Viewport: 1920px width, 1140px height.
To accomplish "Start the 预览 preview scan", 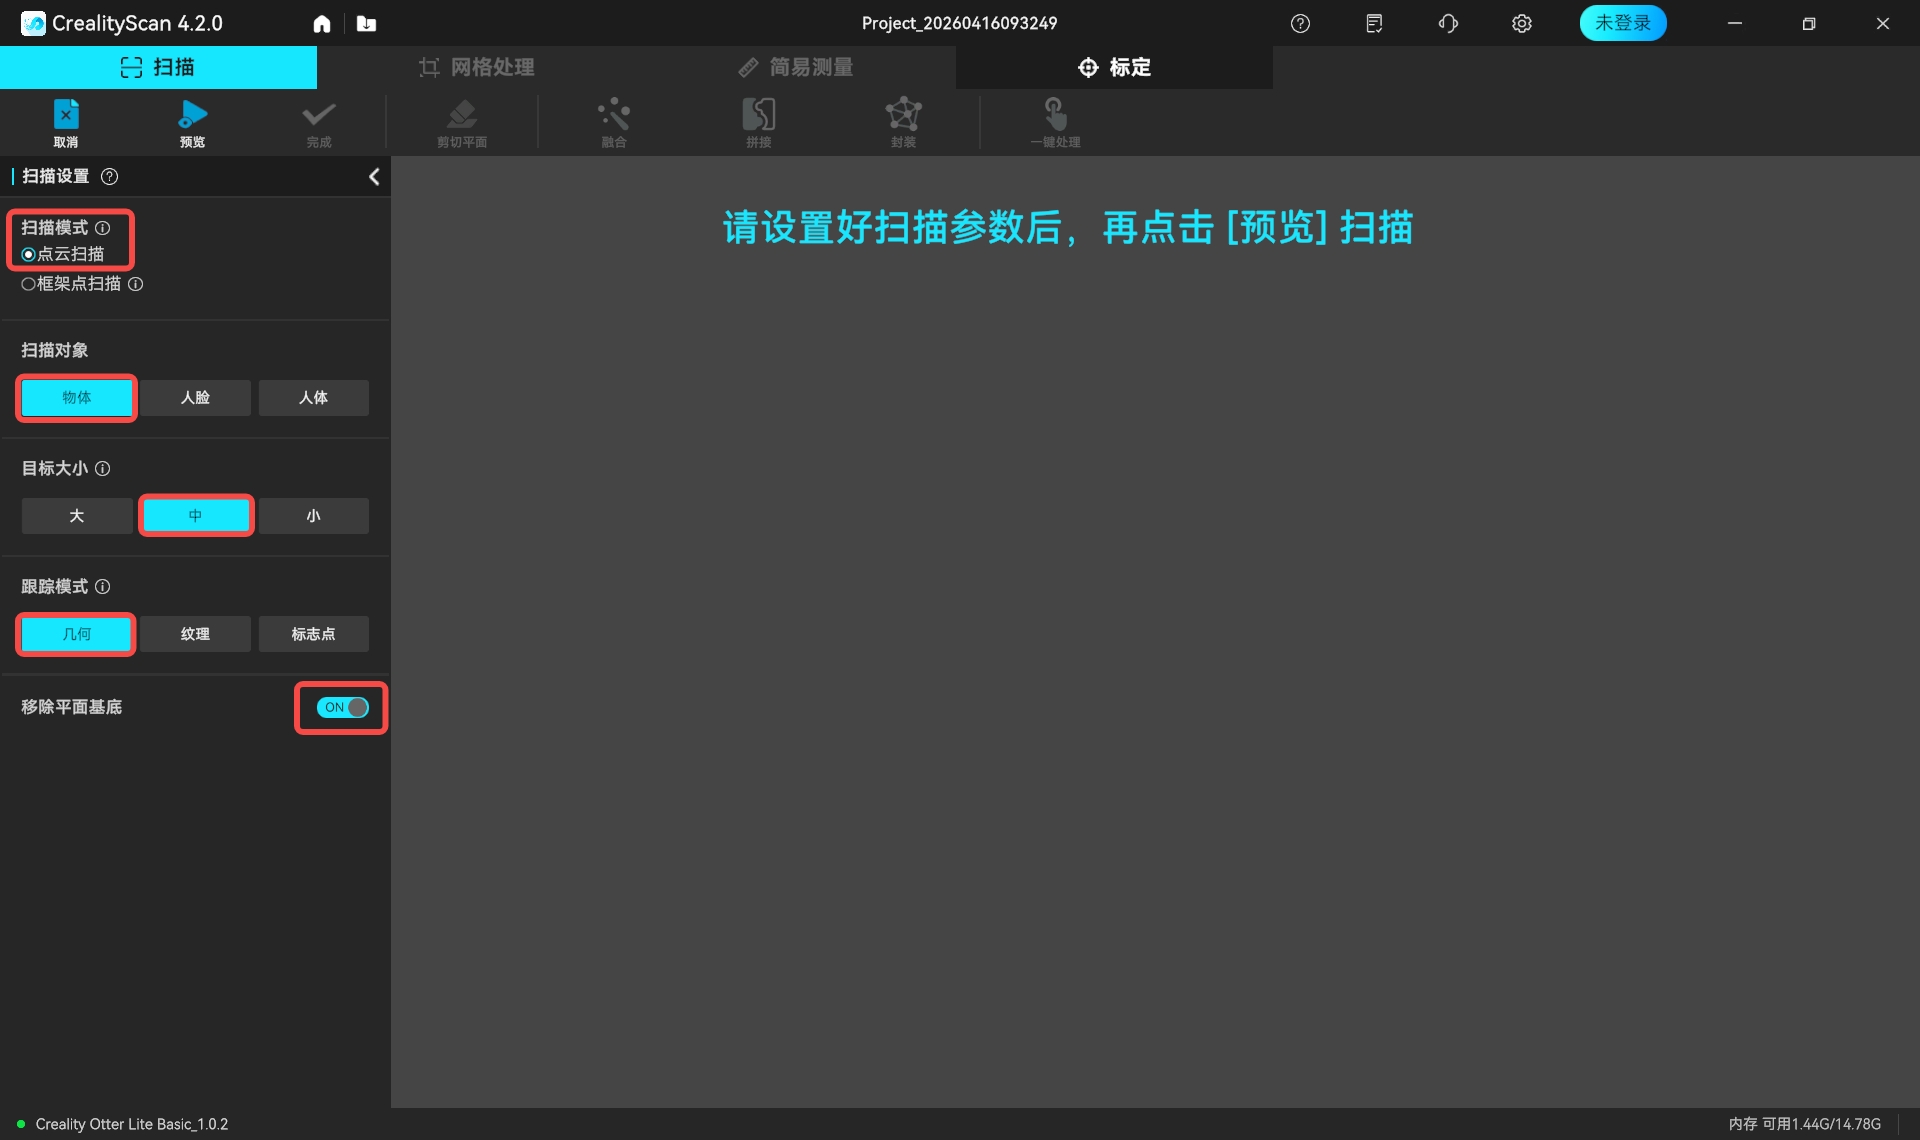I will click(192, 115).
